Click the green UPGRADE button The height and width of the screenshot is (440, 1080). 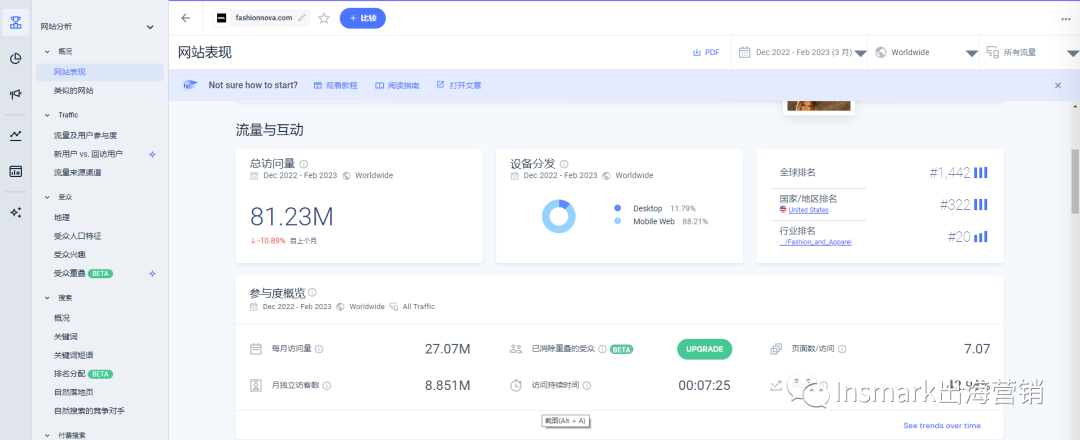705,349
